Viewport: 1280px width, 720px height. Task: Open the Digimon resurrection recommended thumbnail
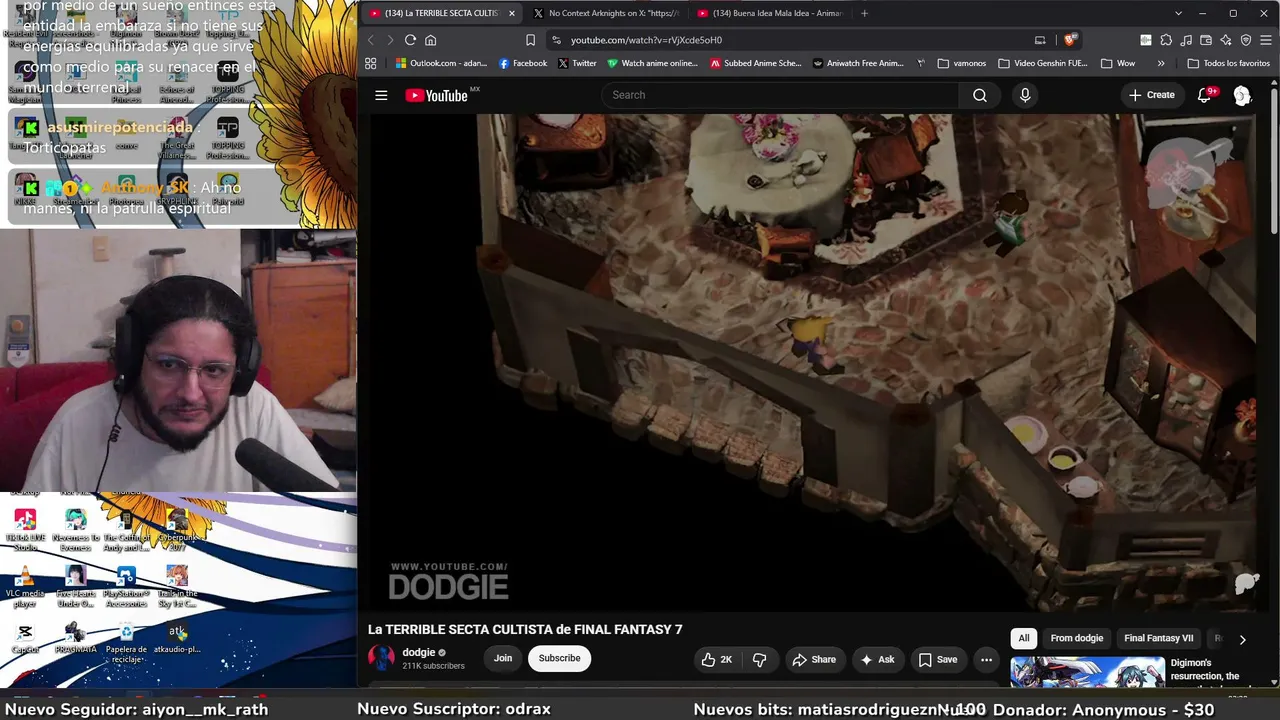1087,672
